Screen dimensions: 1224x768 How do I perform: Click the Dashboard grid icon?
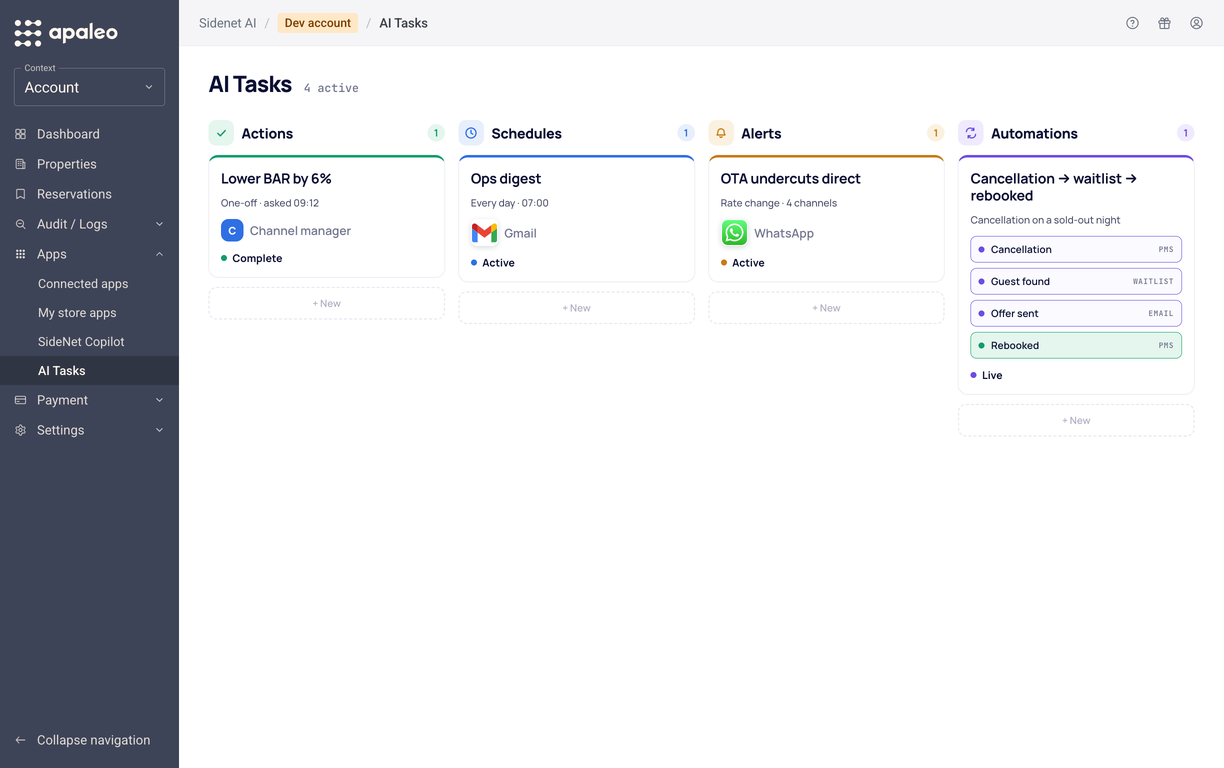[20, 134]
